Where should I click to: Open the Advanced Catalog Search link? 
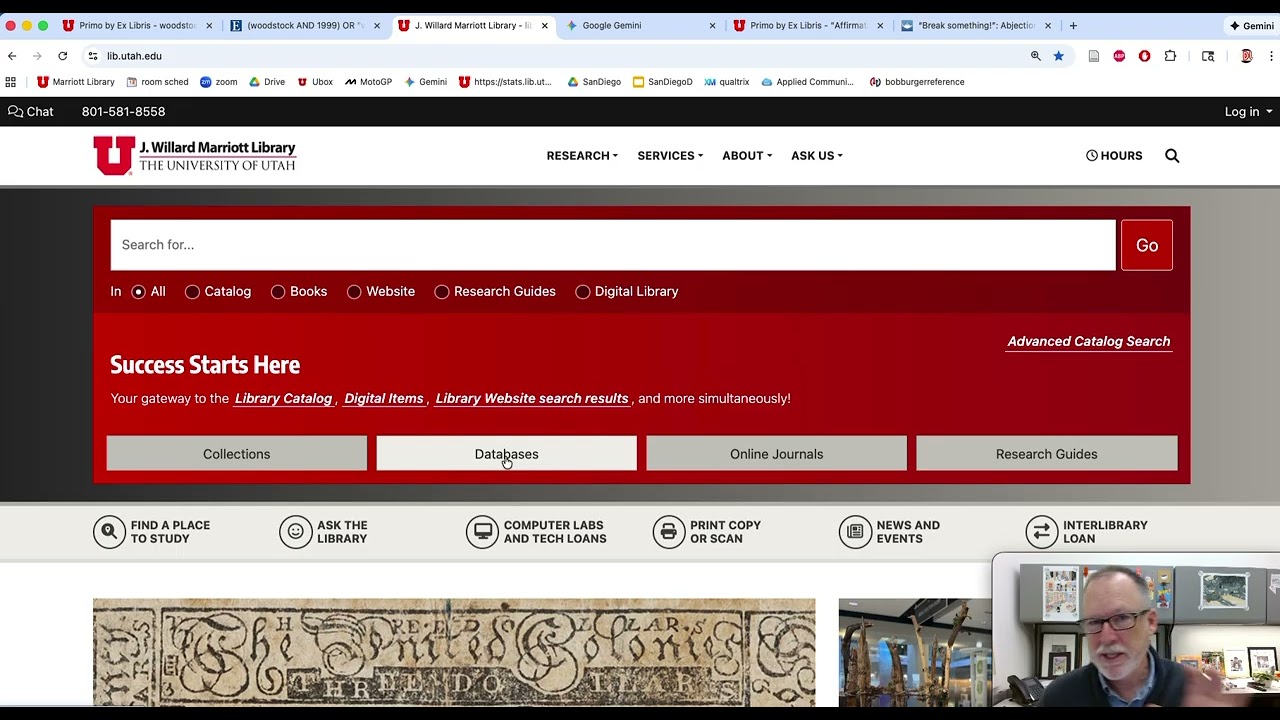coord(1088,341)
